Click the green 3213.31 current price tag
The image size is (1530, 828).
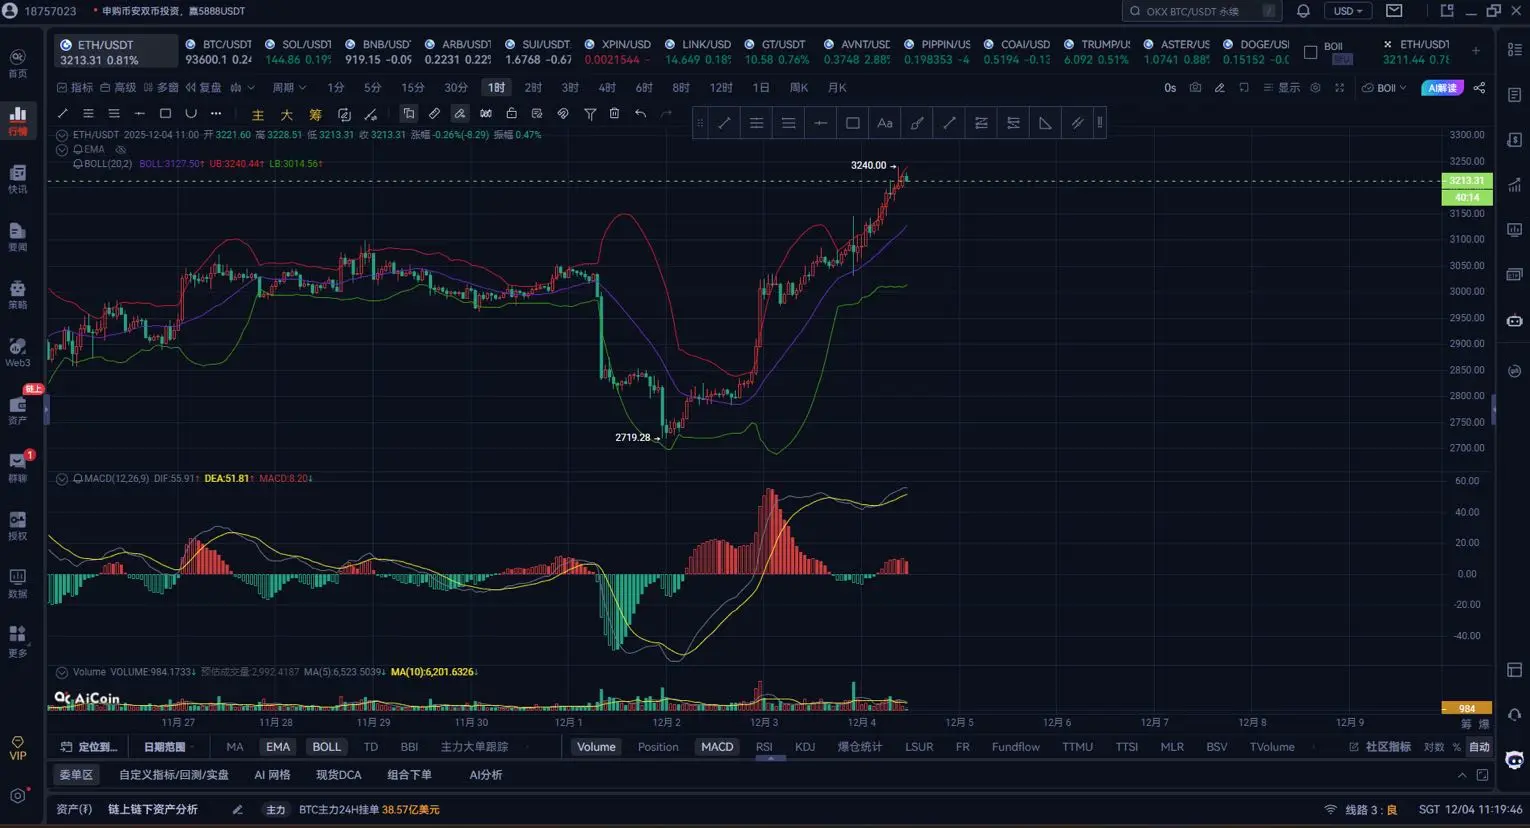[1467, 181]
